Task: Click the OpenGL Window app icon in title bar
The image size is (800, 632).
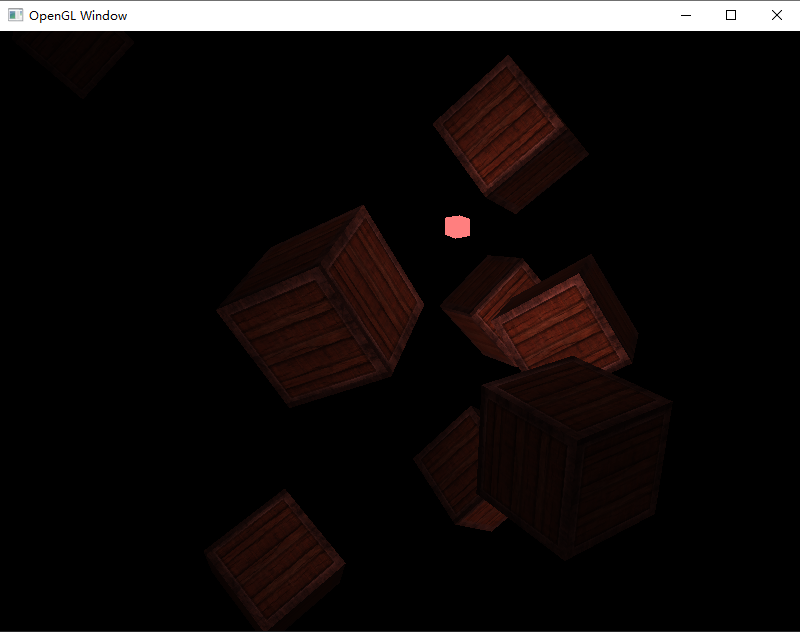Action: coord(15,15)
